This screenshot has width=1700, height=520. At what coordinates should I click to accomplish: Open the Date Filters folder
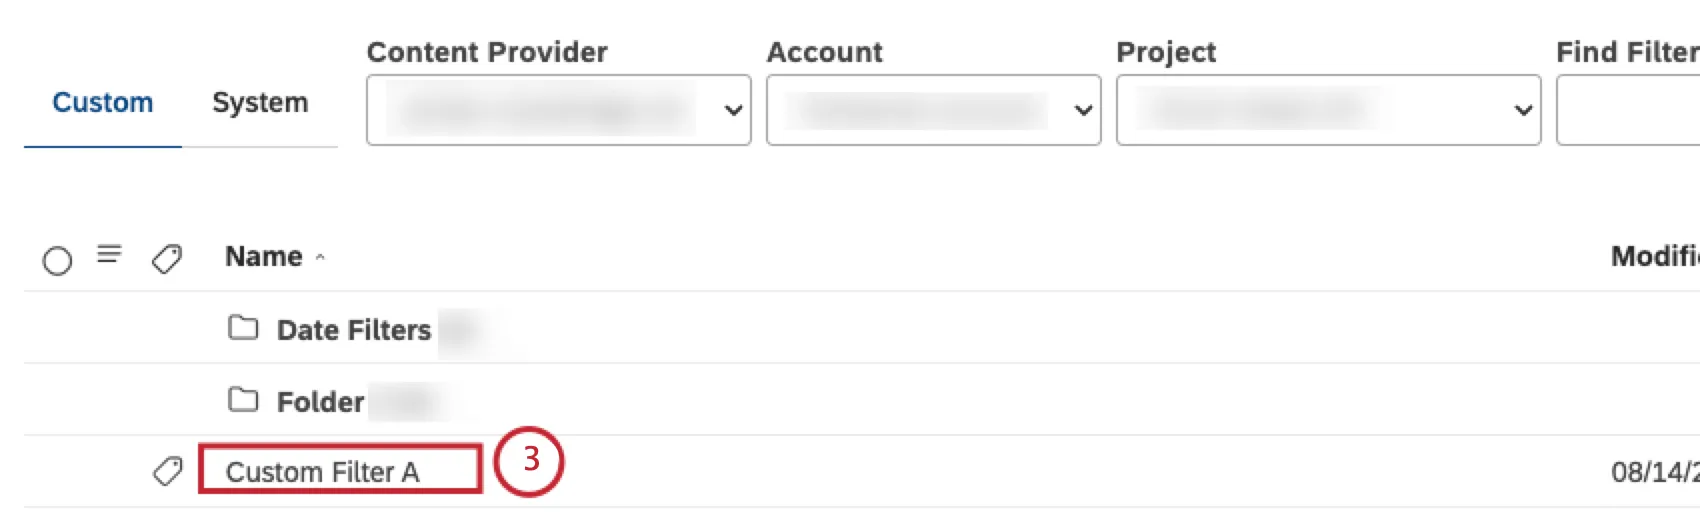[353, 330]
